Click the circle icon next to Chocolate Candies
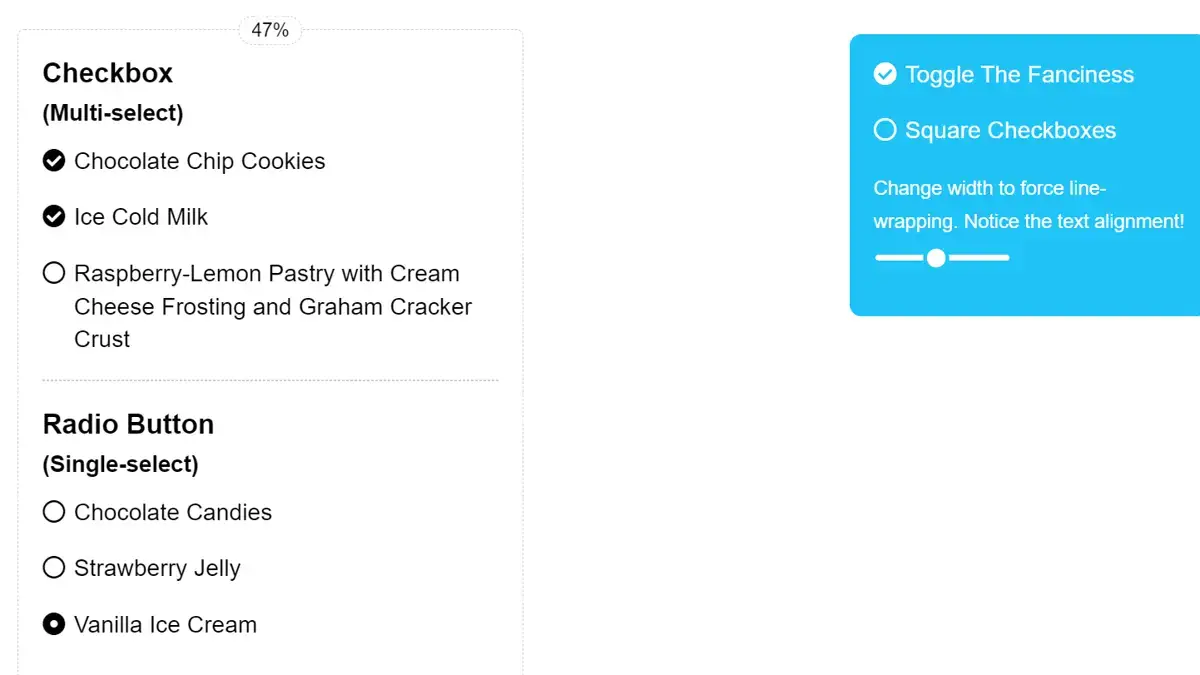The width and height of the screenshot is (1200, 675). [53, 511]
